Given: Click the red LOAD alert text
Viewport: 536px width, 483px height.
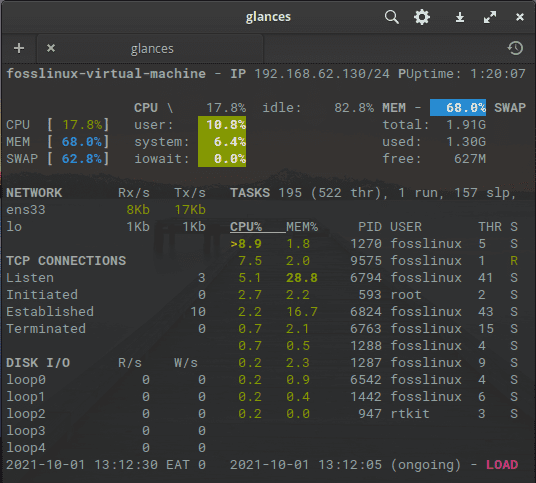Looking at the screenshot, I should pos(502,465).
